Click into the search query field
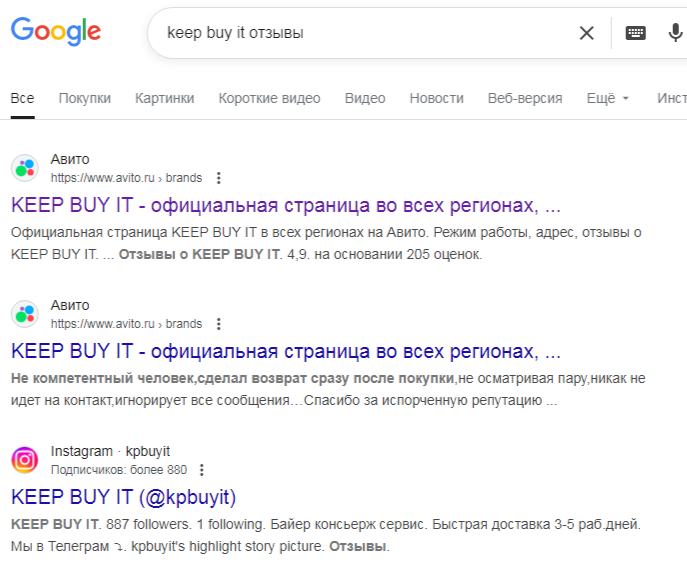The height and width of the screenshot is (568, 687). click(360, 33)
